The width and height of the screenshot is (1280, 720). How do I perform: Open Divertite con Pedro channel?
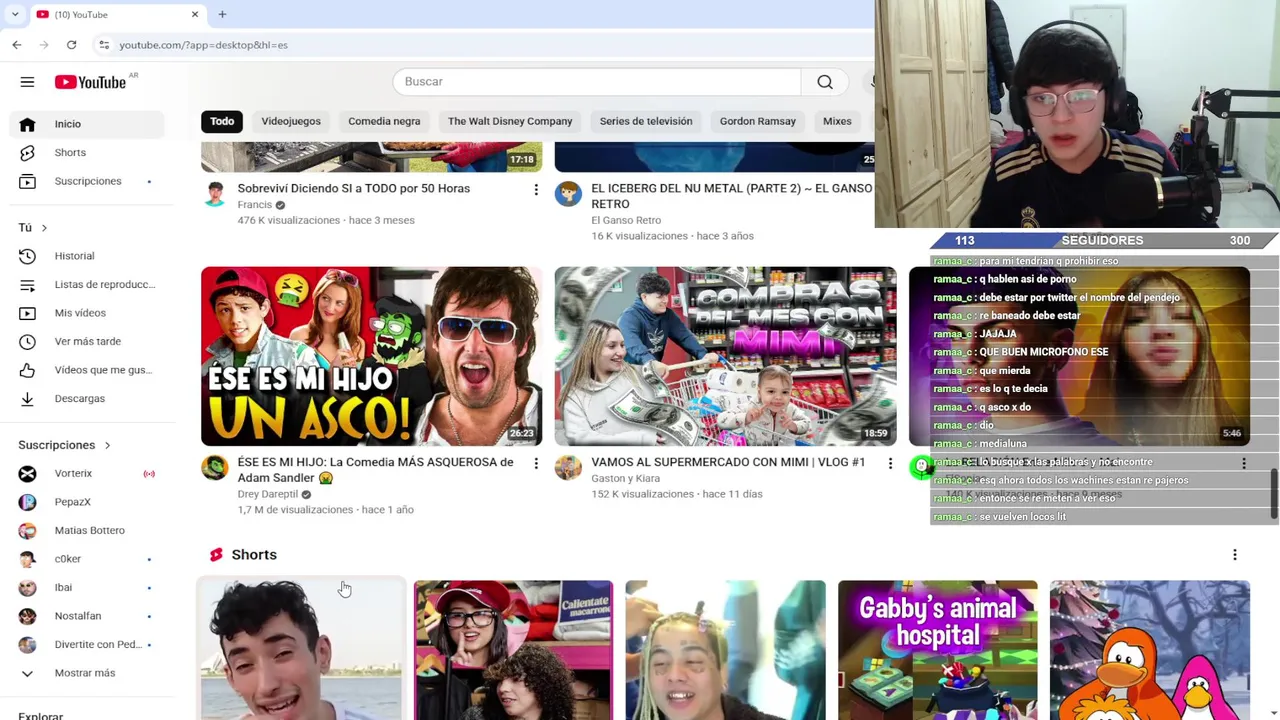pyautogui.click(x=87, y=644)
